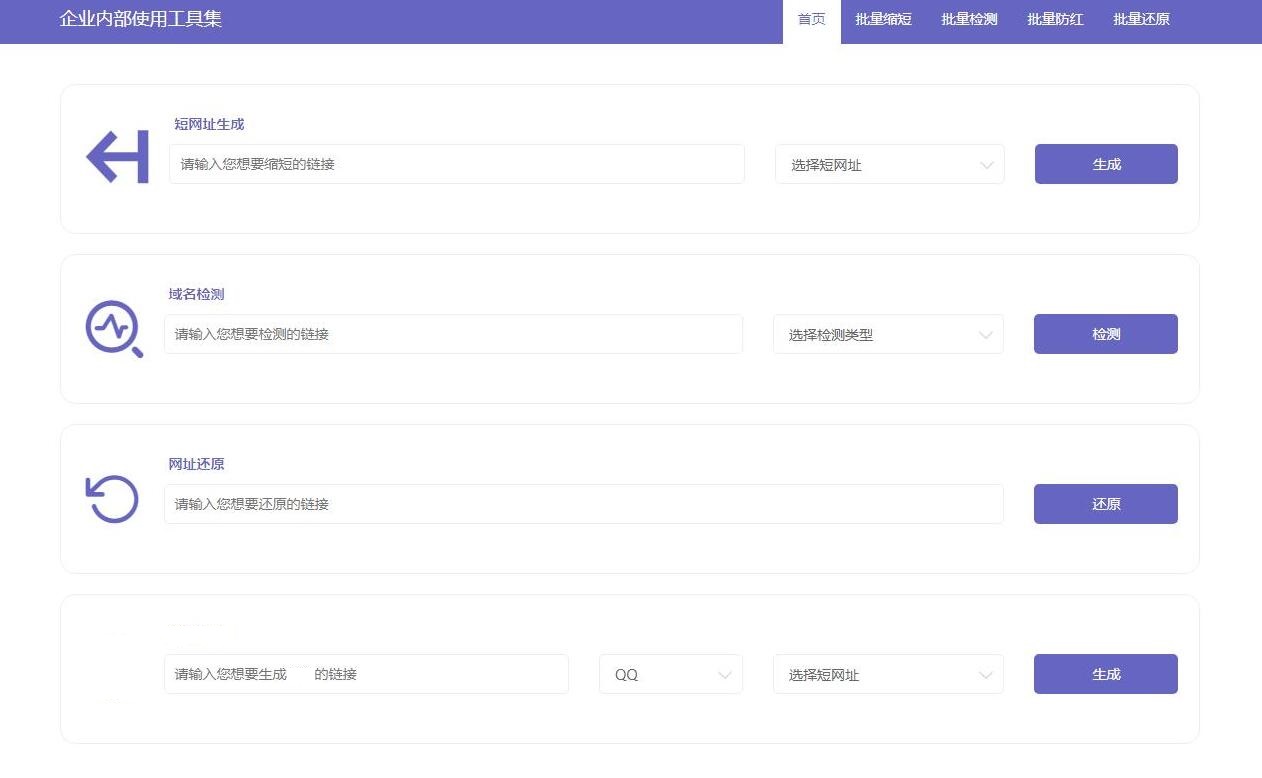This screenshot has height=778, width=1262.
Task: Click the magnifier pulse icon for 域名检测
Action: [113, 328]
